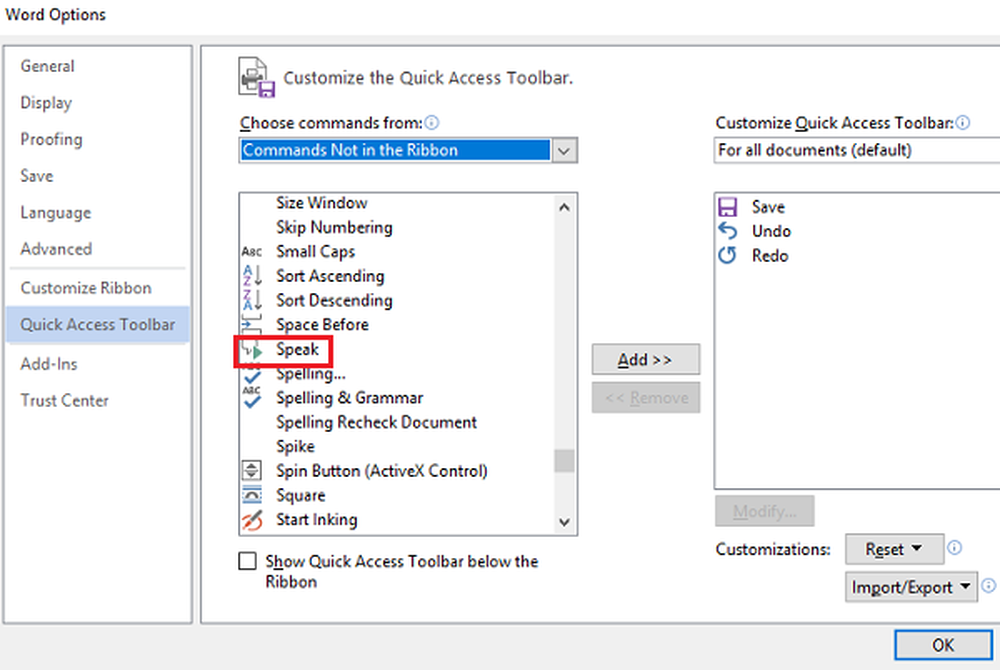Click the Spin Button ActiveX icon

coord(252,470)
